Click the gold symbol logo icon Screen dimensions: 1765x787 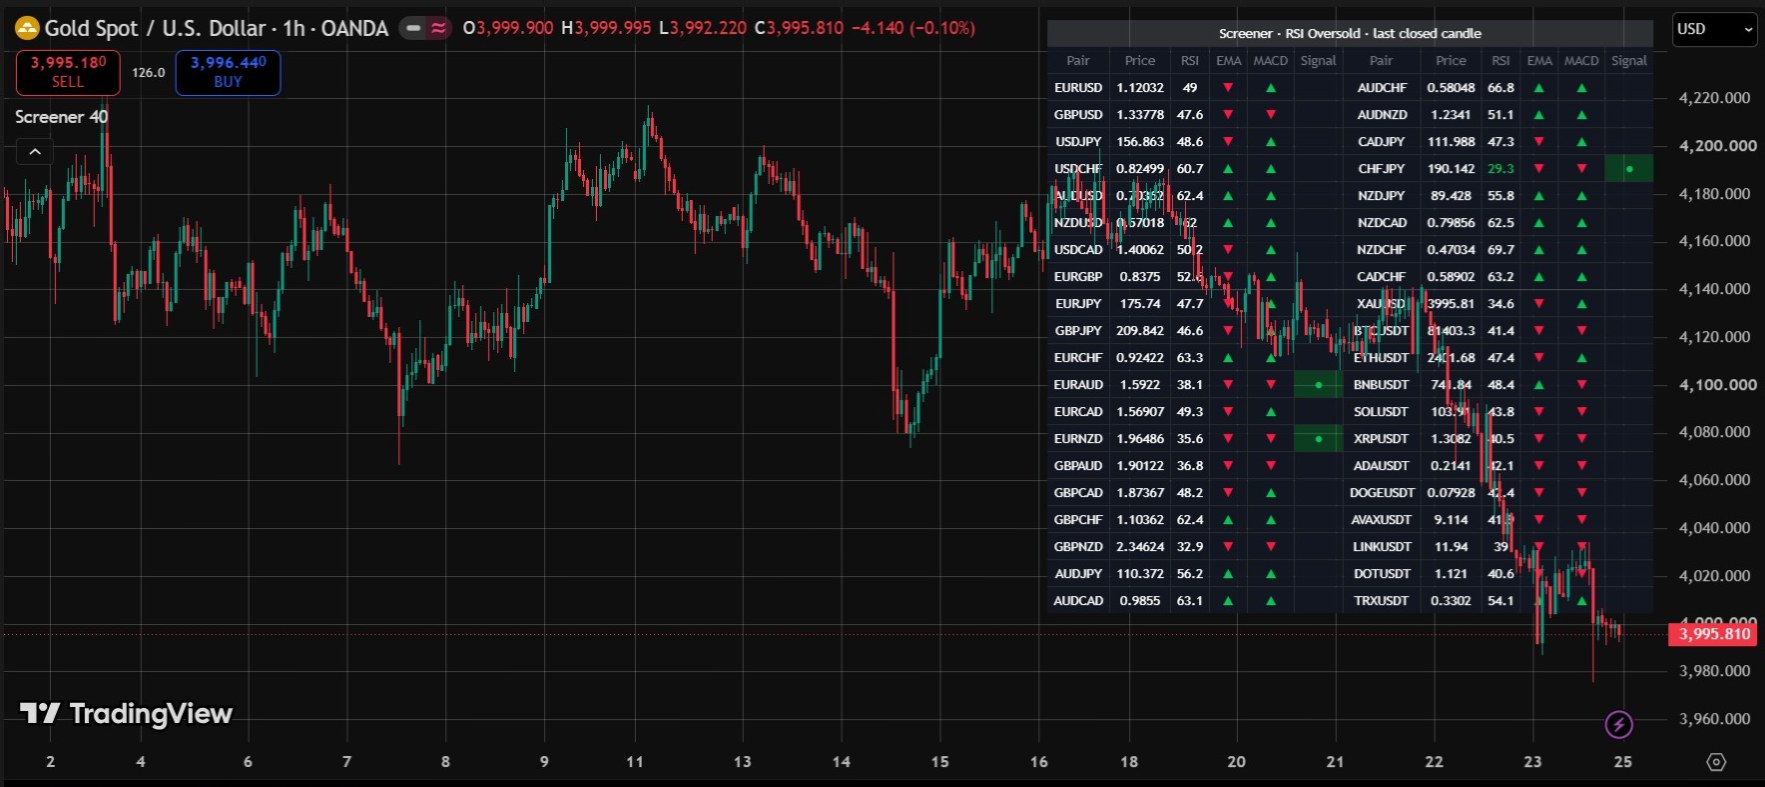[x=26, y=28]
